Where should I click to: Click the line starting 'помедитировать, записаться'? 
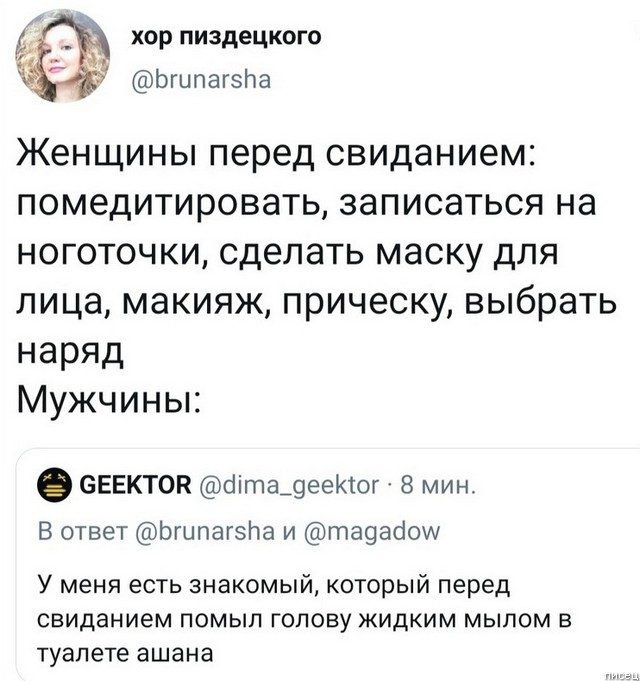click(x=306, y=206)
